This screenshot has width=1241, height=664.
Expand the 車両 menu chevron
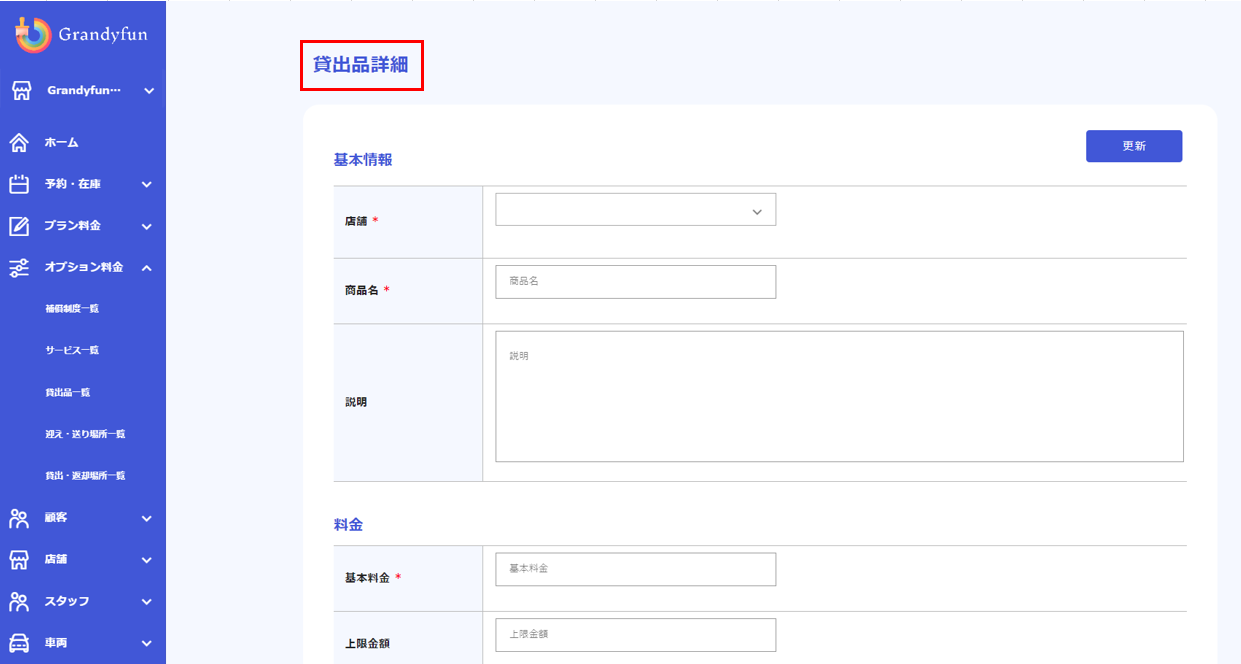(146, 643)
